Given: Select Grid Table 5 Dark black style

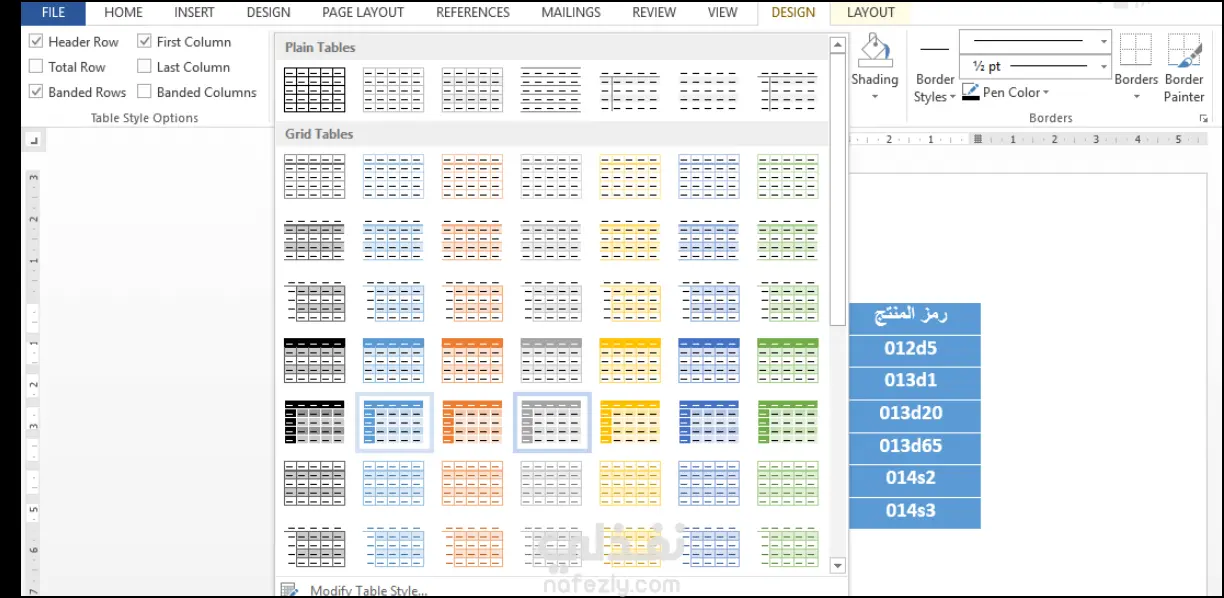Looking at the screenshot, I should [315, 422].
